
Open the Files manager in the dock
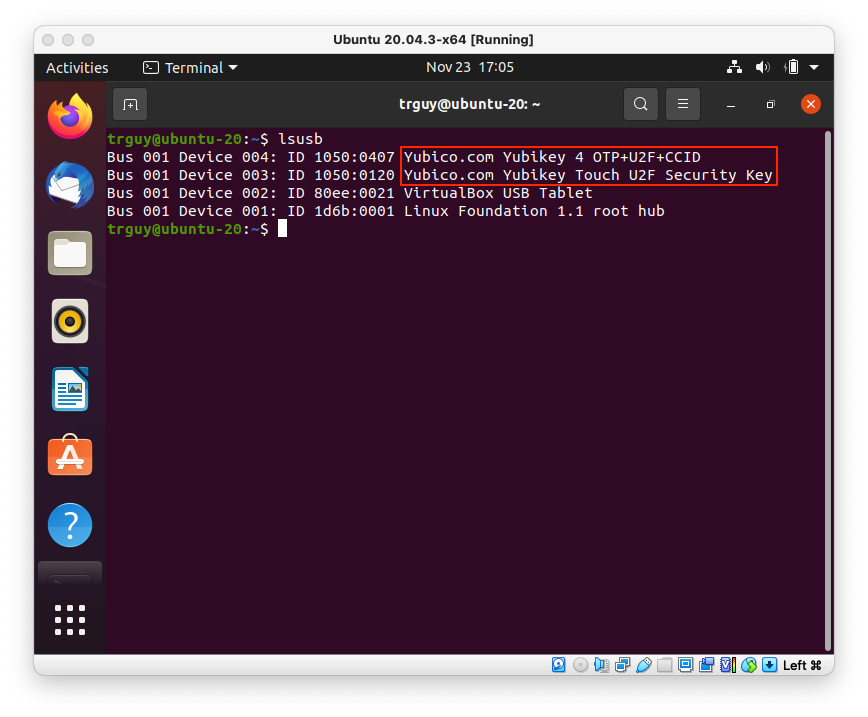(x=70, y=253)
